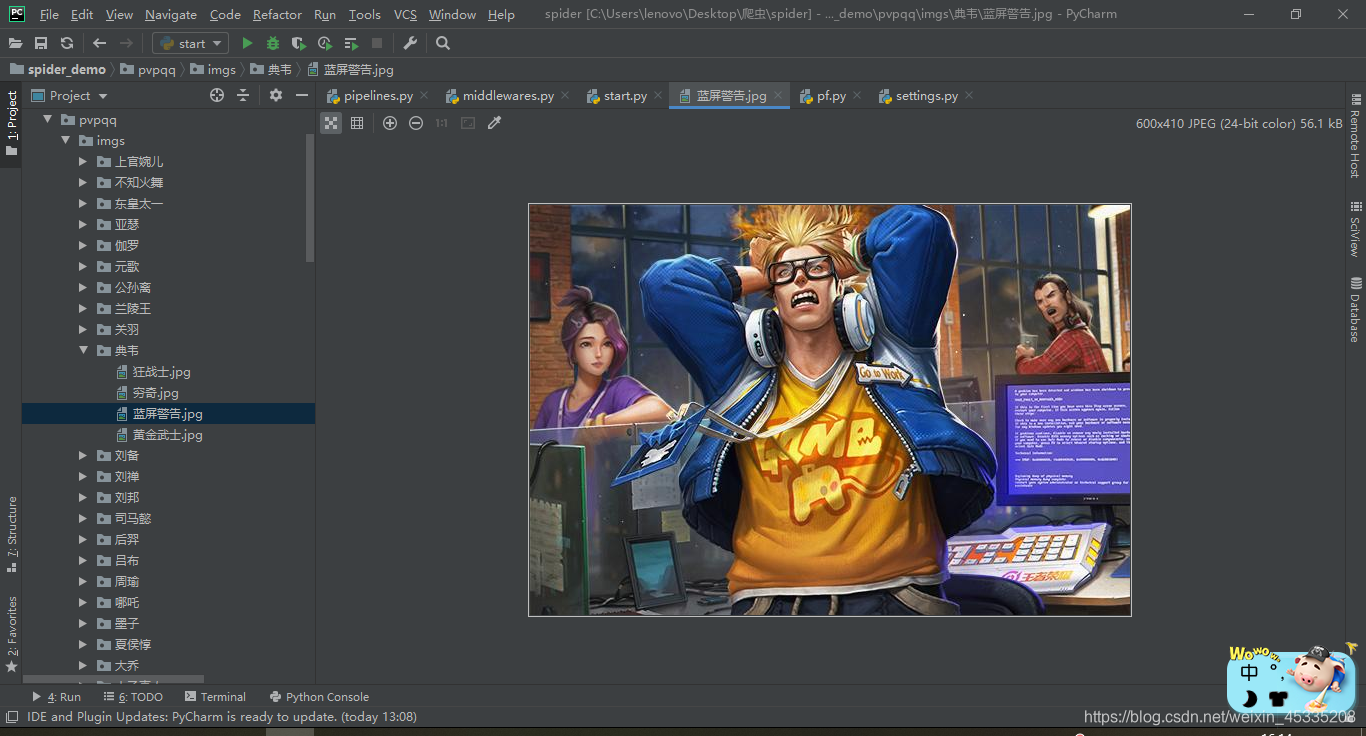Collapse the 典韦 folder in tree

[x=83, y=351]
